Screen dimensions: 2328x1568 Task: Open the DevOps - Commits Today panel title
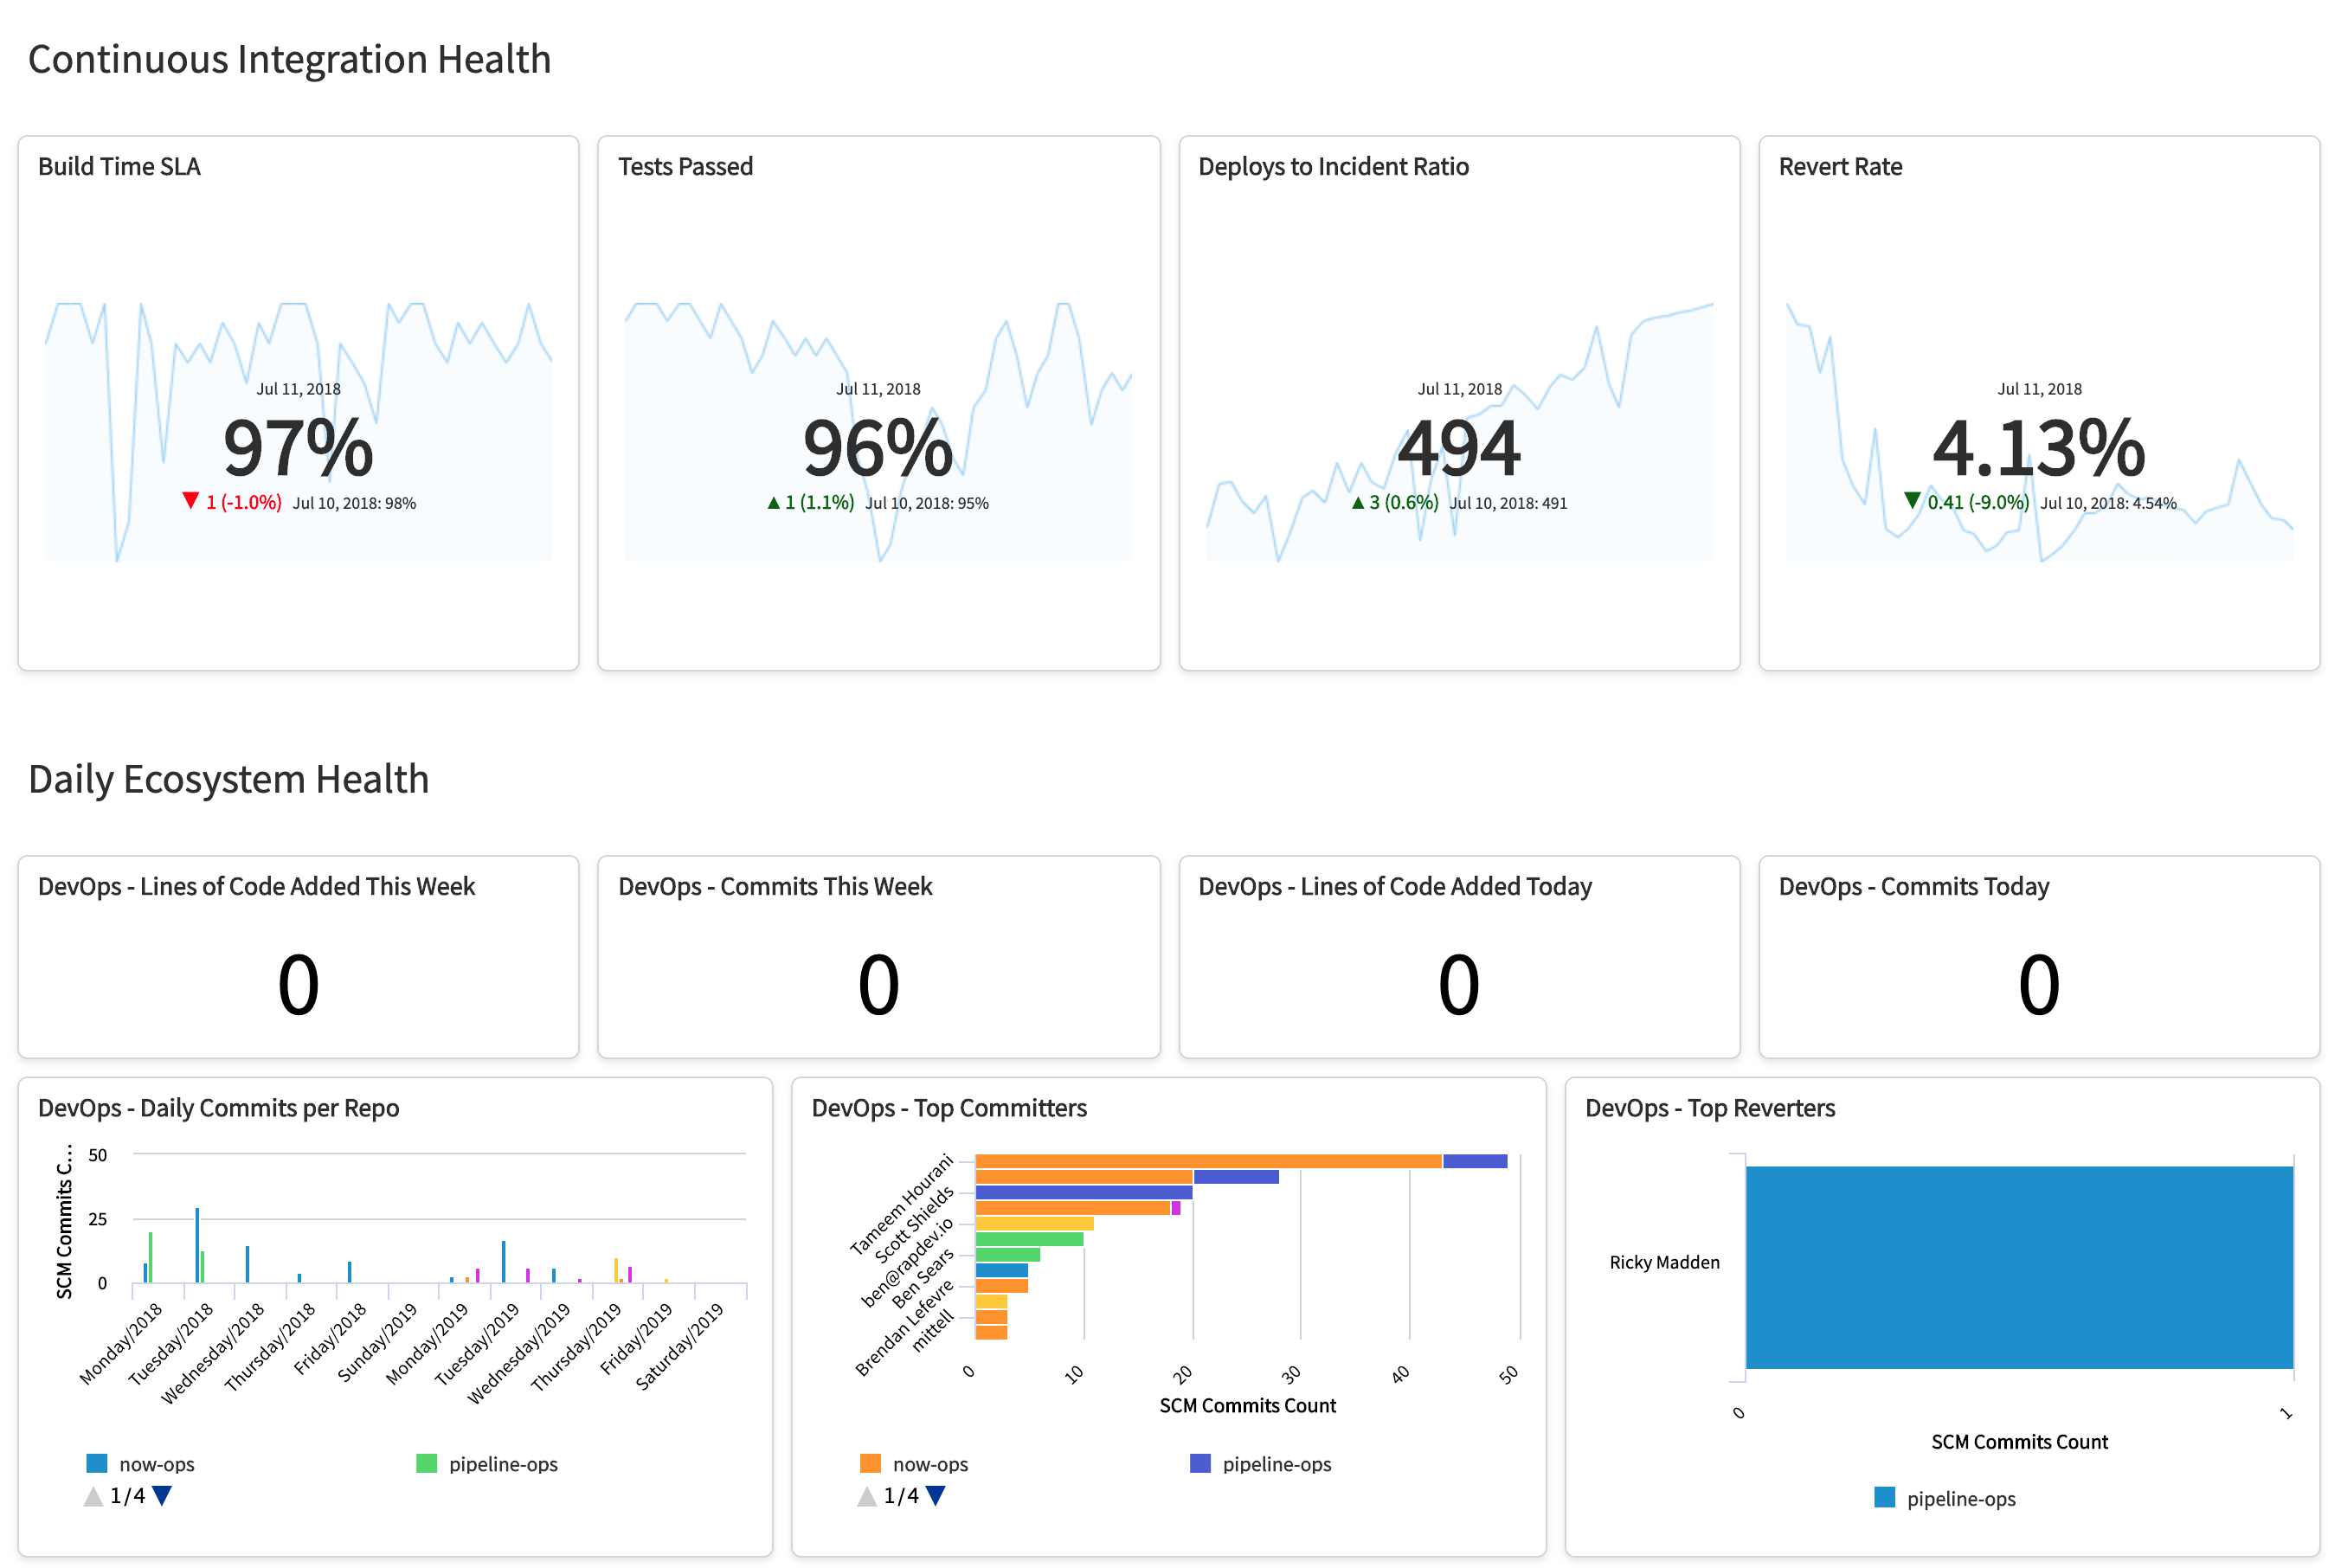point(1913,886)
